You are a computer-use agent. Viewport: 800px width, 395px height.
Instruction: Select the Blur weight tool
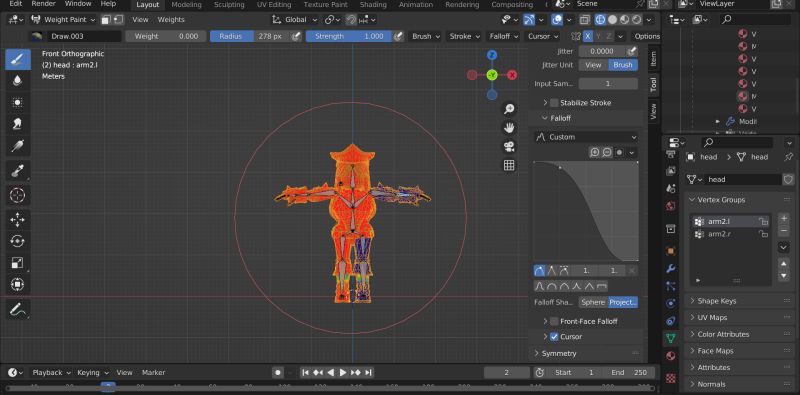tap(17, 81)
